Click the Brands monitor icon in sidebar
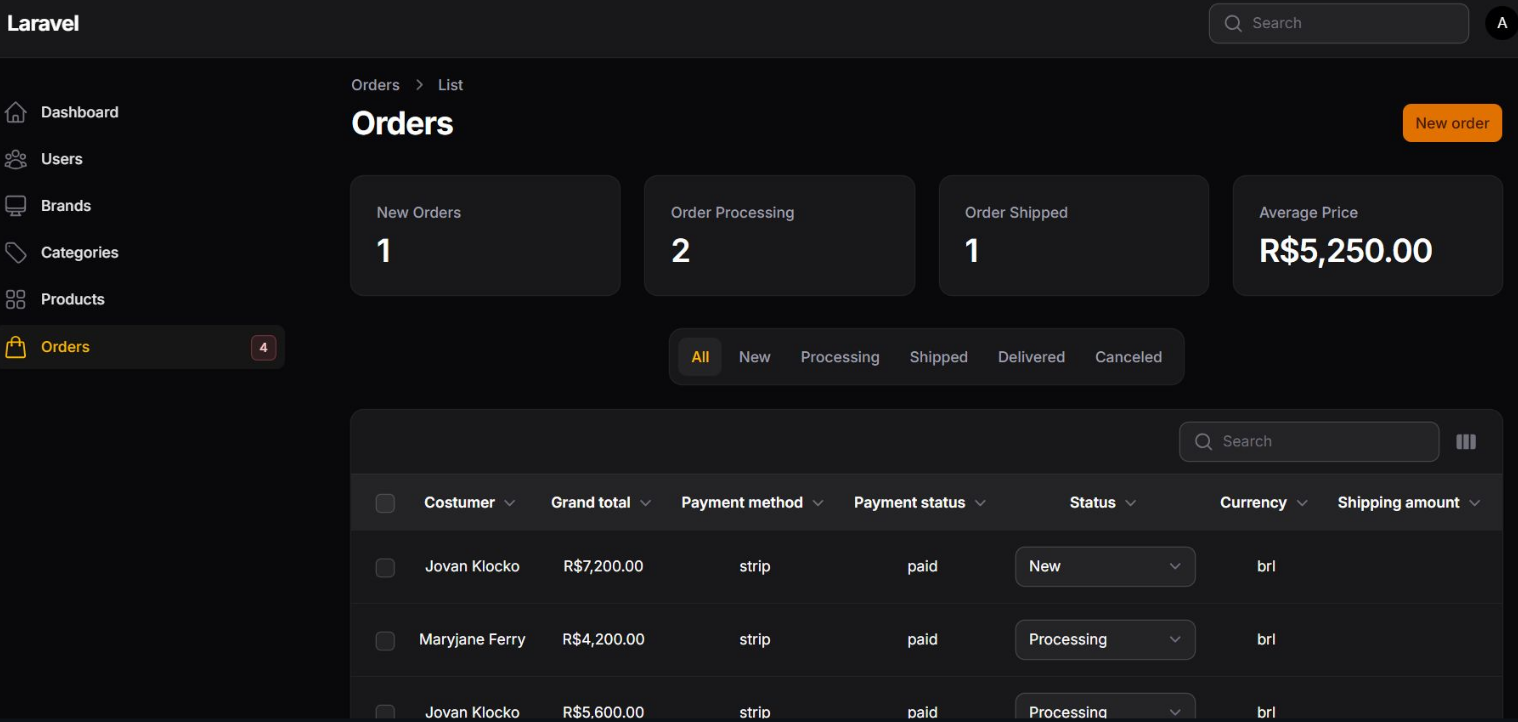The width and height of the screenshot is (1518, 722). pyautogui.click(x=16, y=206)
